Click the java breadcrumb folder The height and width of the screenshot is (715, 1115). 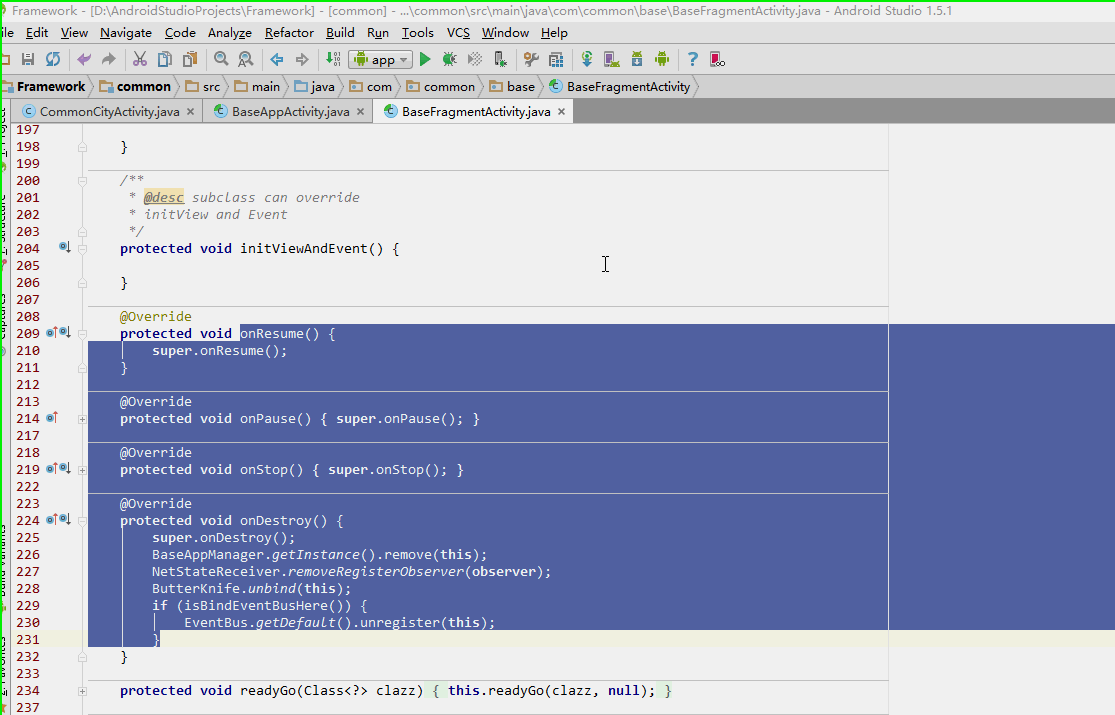[x=314, y=87]
